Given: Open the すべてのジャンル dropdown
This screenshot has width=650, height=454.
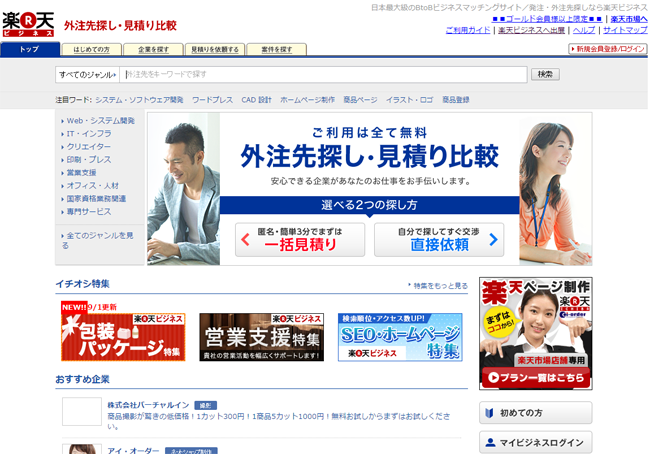Looking at the screenshot, I should point(87,75).
